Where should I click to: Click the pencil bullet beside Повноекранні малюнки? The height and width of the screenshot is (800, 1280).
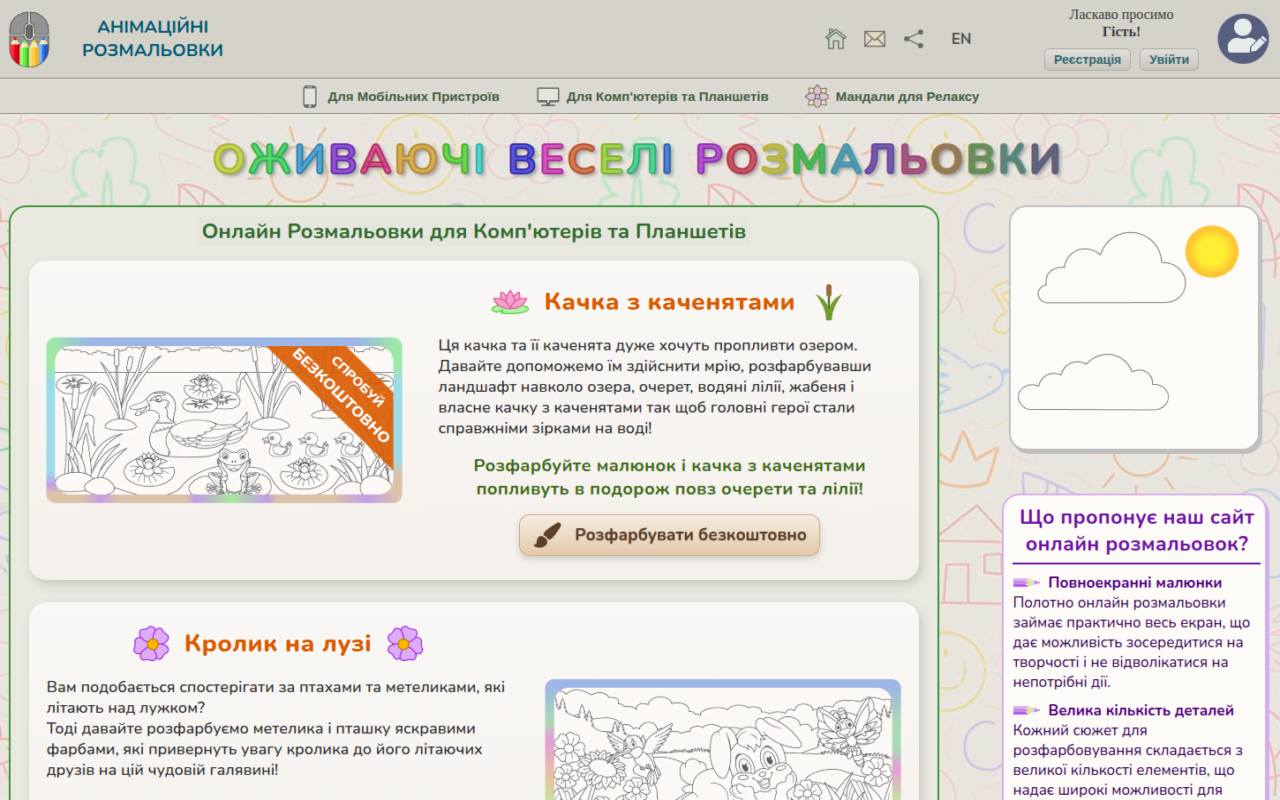click(1027, 582)
